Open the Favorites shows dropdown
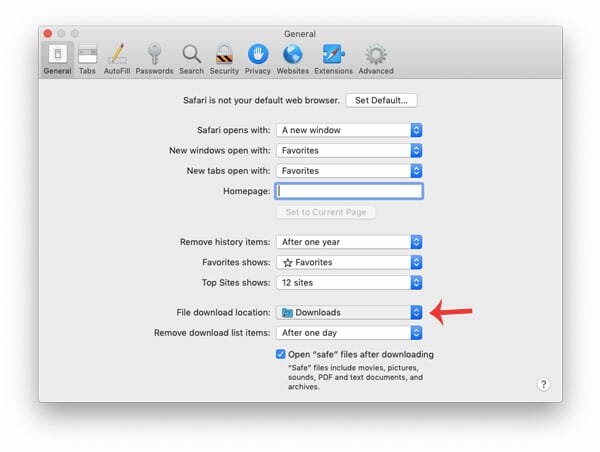The image size is (600, 452). point(349,262)
